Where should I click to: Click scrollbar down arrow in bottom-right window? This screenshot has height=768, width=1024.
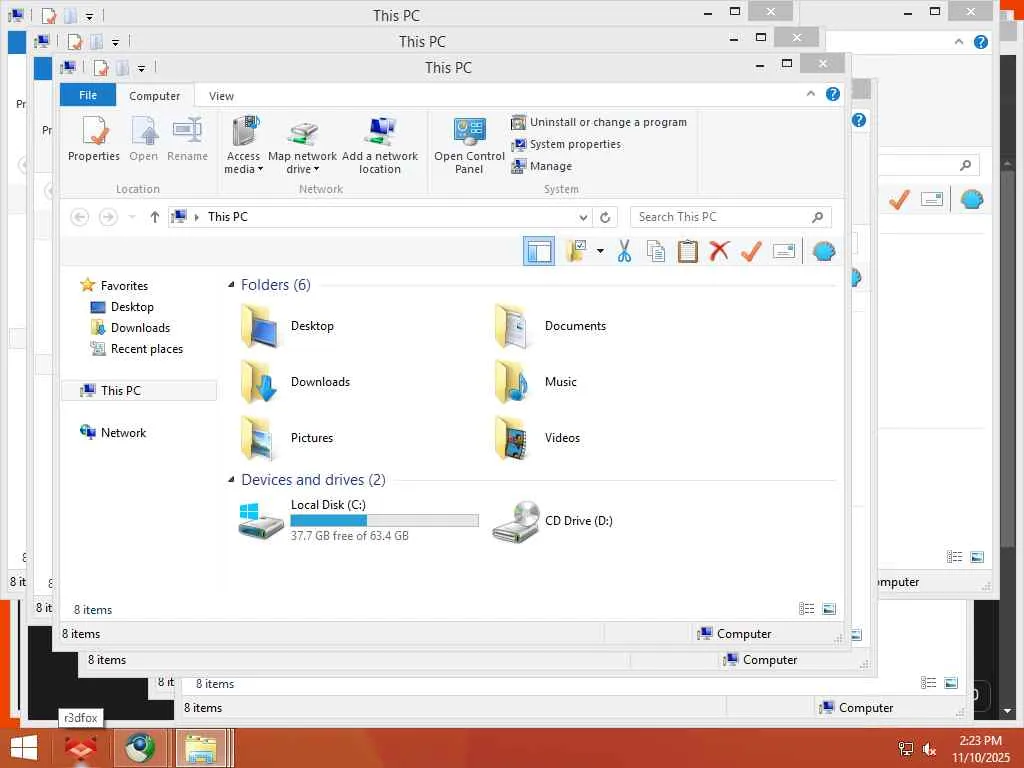click(x=1007, y=711)
